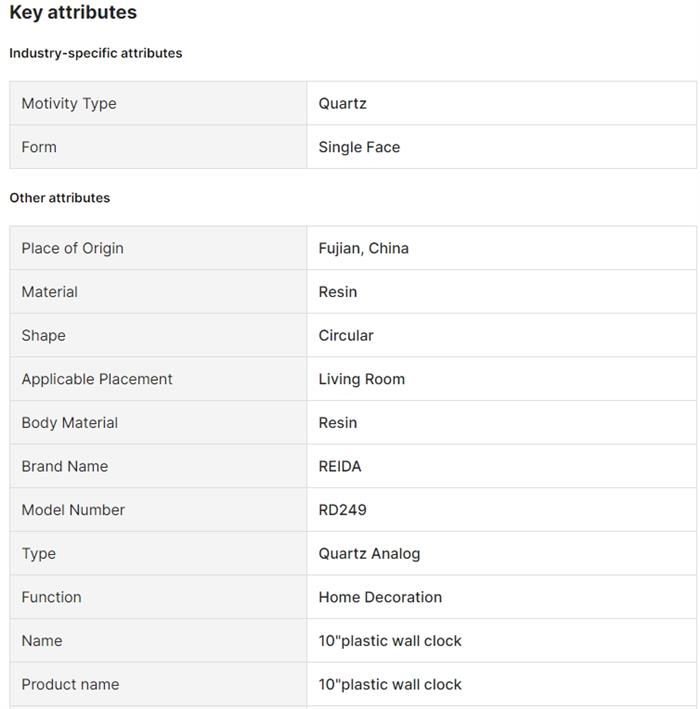This screenshot has height=709, width=700.
Task: Click the Quartz value for Motivity Type
Action: (343, 103)
